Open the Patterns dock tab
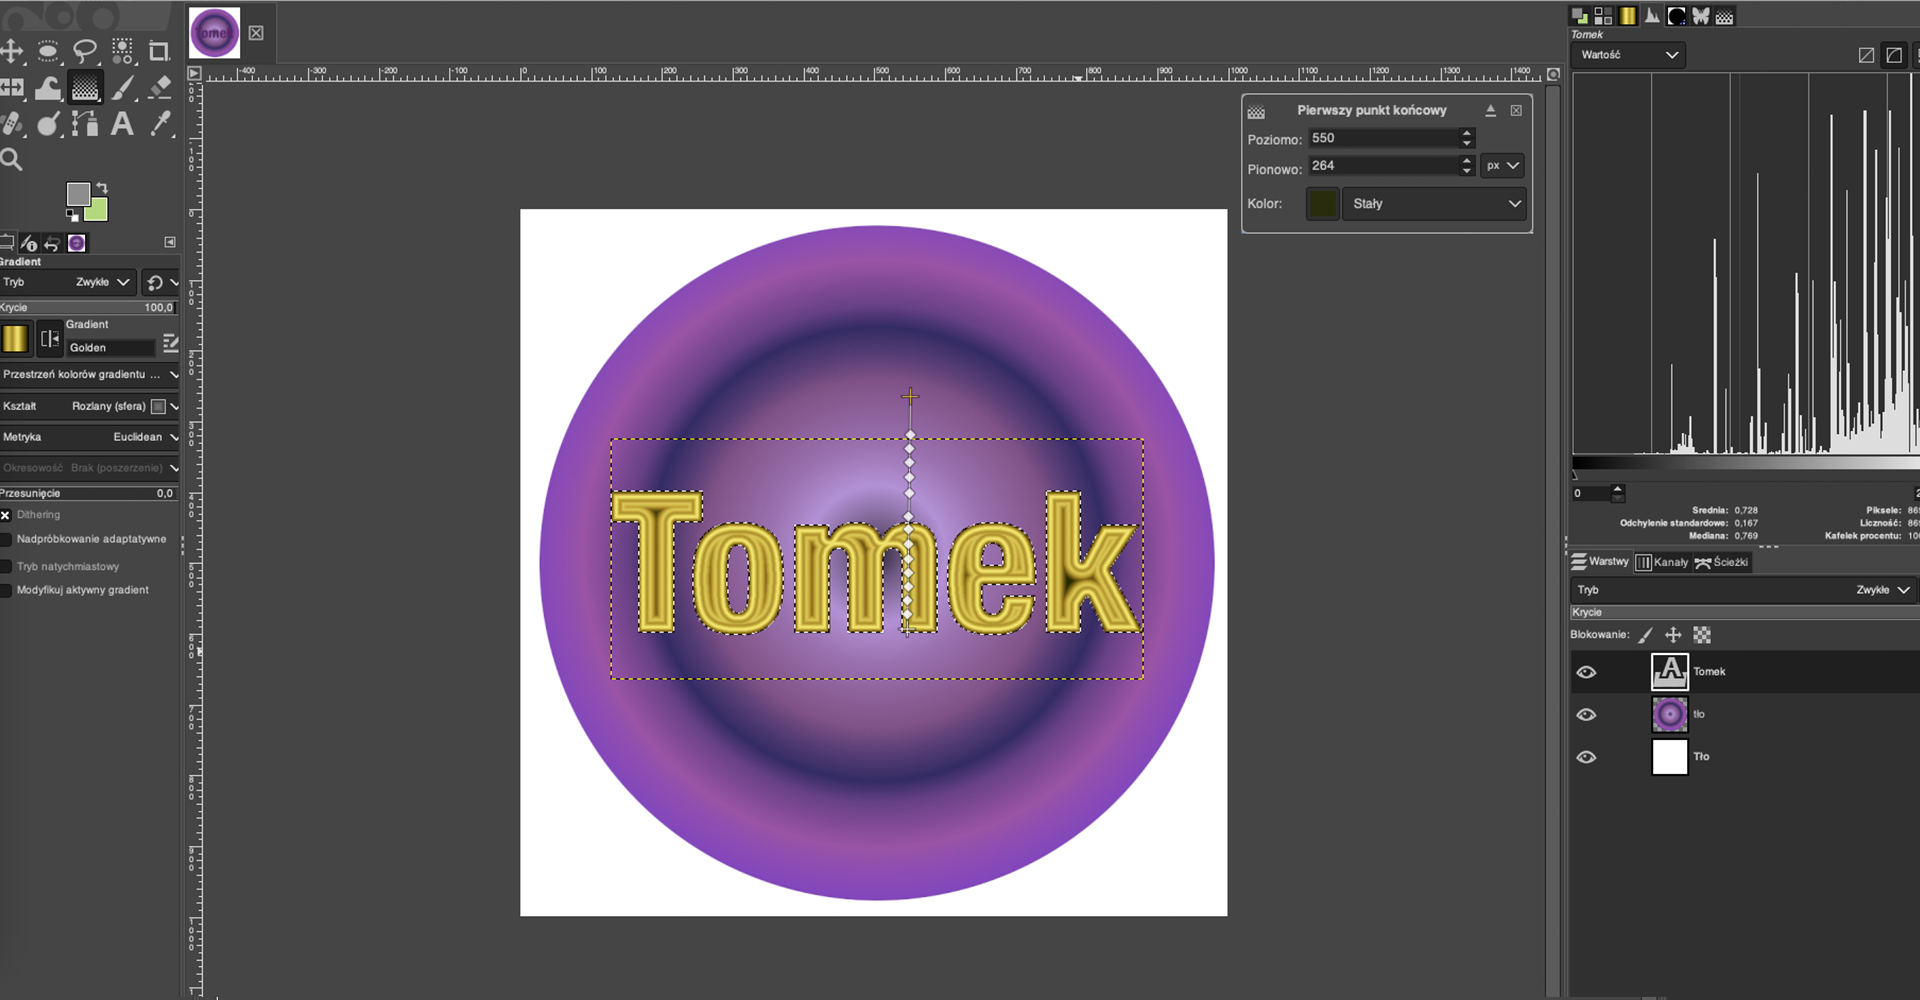 (x=1603, y=16)
